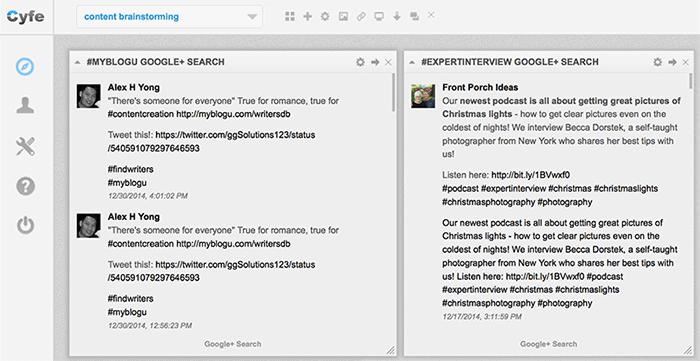Click the #EXPERTINTERVIEW GOOGLE+ SEARCH widget title
The height and width of the screenshot is (361, 700).
[x=510, y=62]
